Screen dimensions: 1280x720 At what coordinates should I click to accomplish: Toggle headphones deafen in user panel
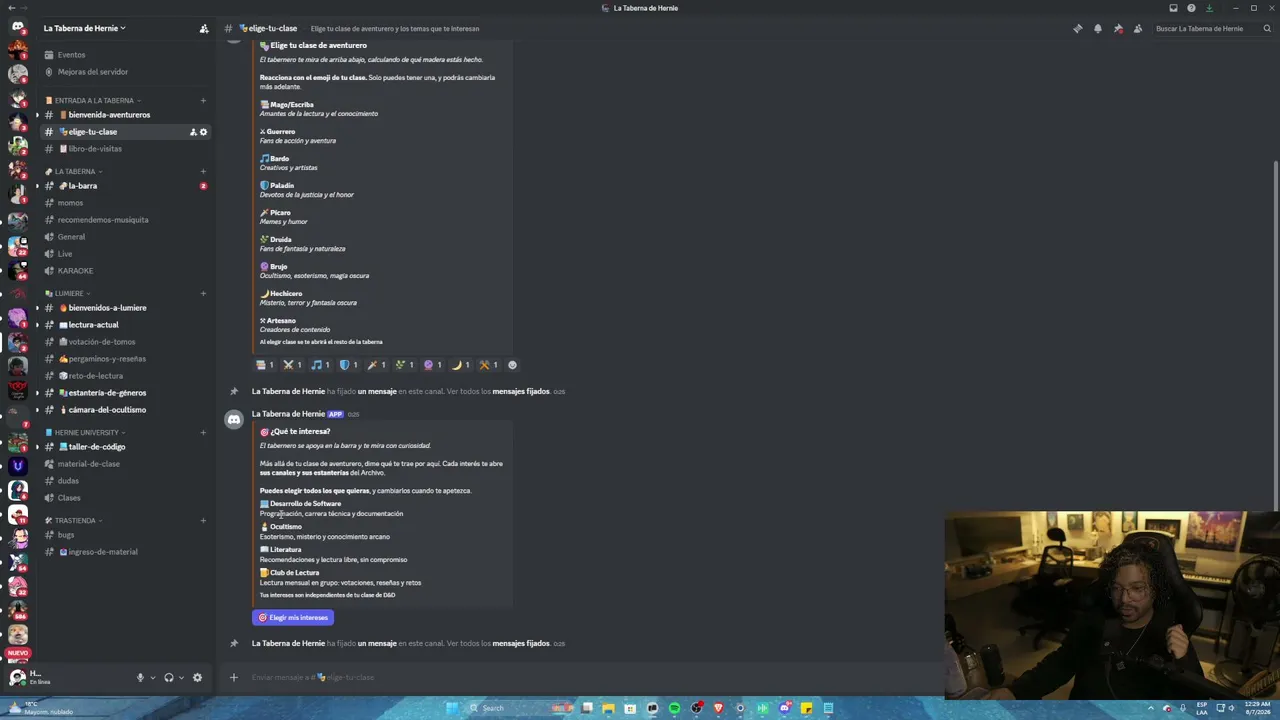[168, 677]
